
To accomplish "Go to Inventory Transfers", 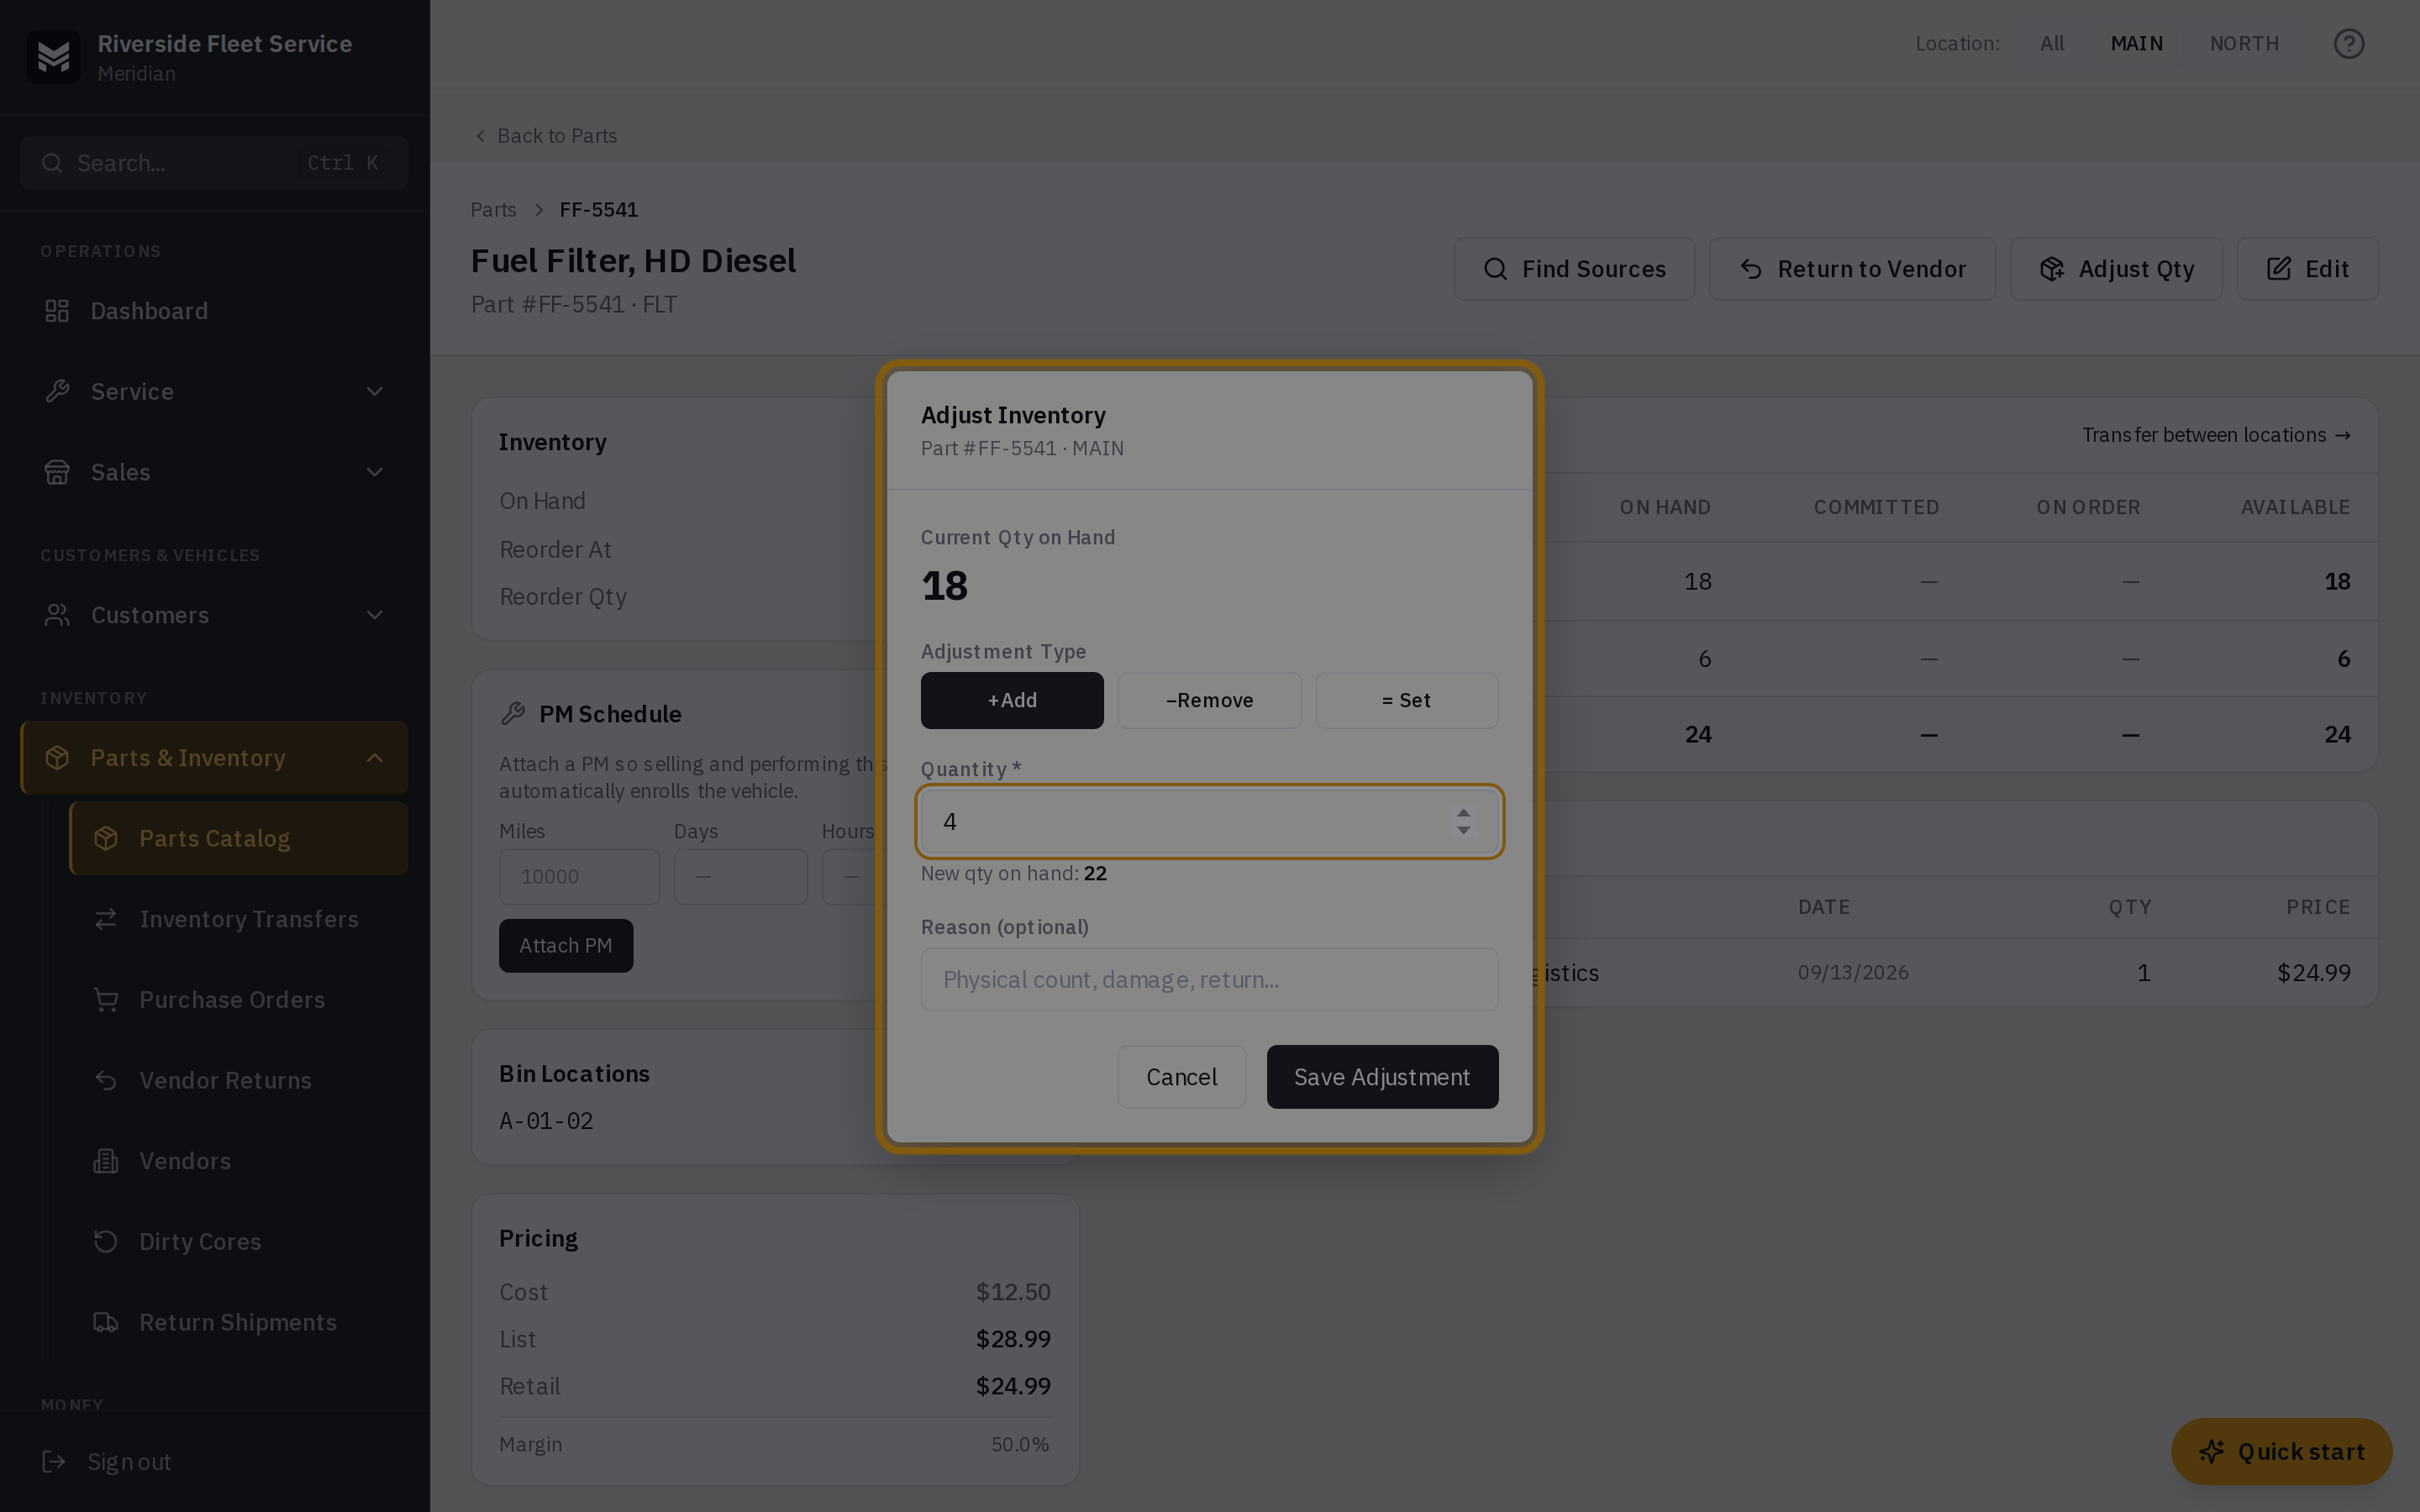I will (x=238, y=919).
